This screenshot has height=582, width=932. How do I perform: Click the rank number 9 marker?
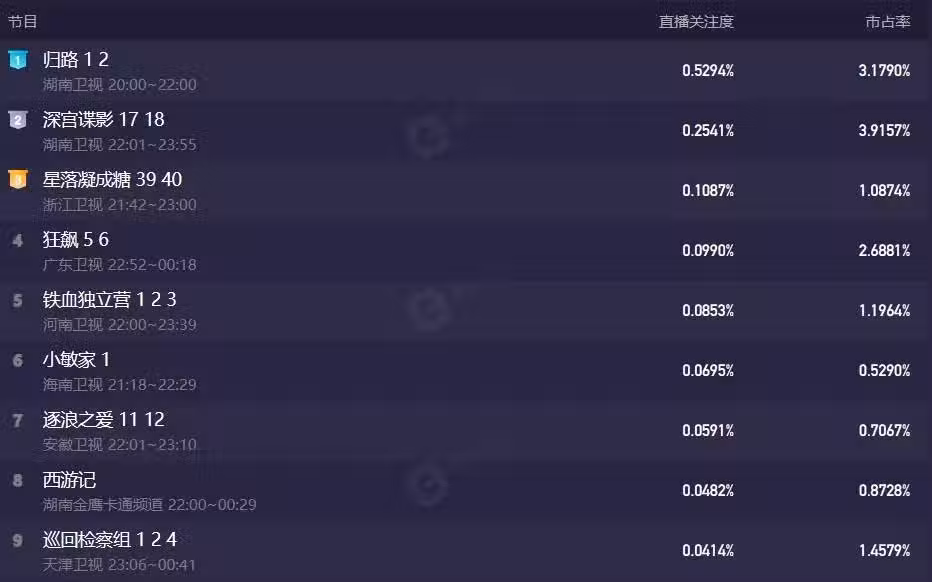pos(17,540)
